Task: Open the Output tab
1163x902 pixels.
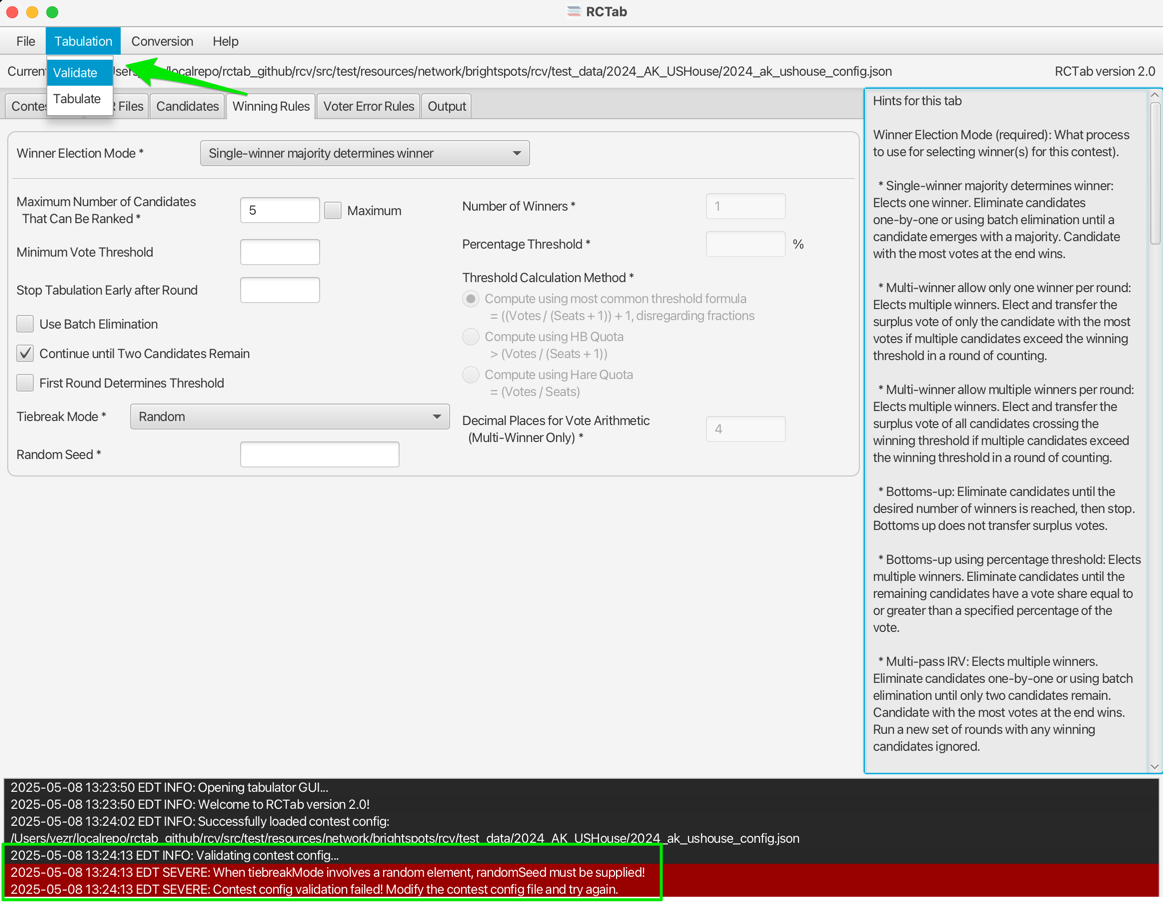Action: coord(447,106)
